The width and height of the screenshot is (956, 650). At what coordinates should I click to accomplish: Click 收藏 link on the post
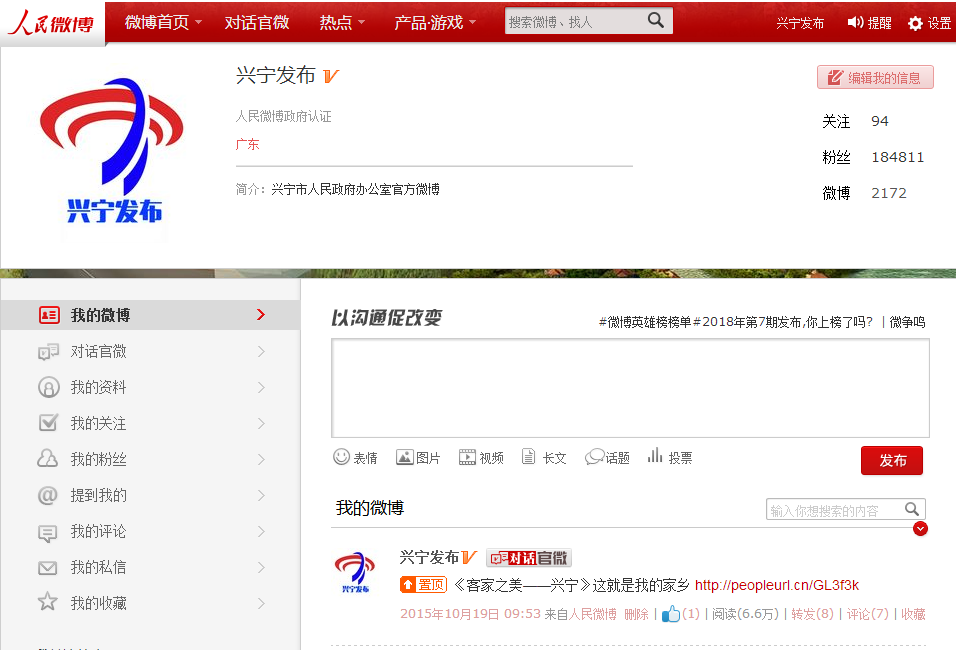click(x=913, y=614)
